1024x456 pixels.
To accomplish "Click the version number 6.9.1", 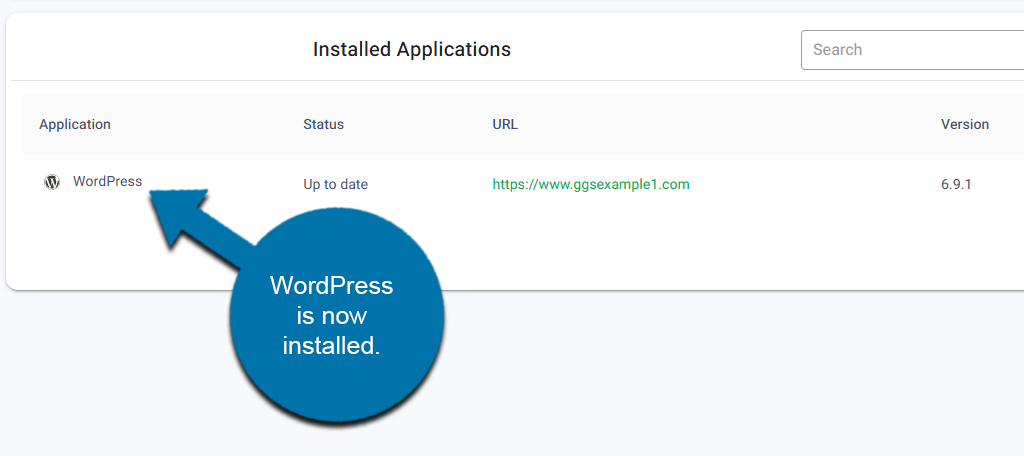I will 957,184.
